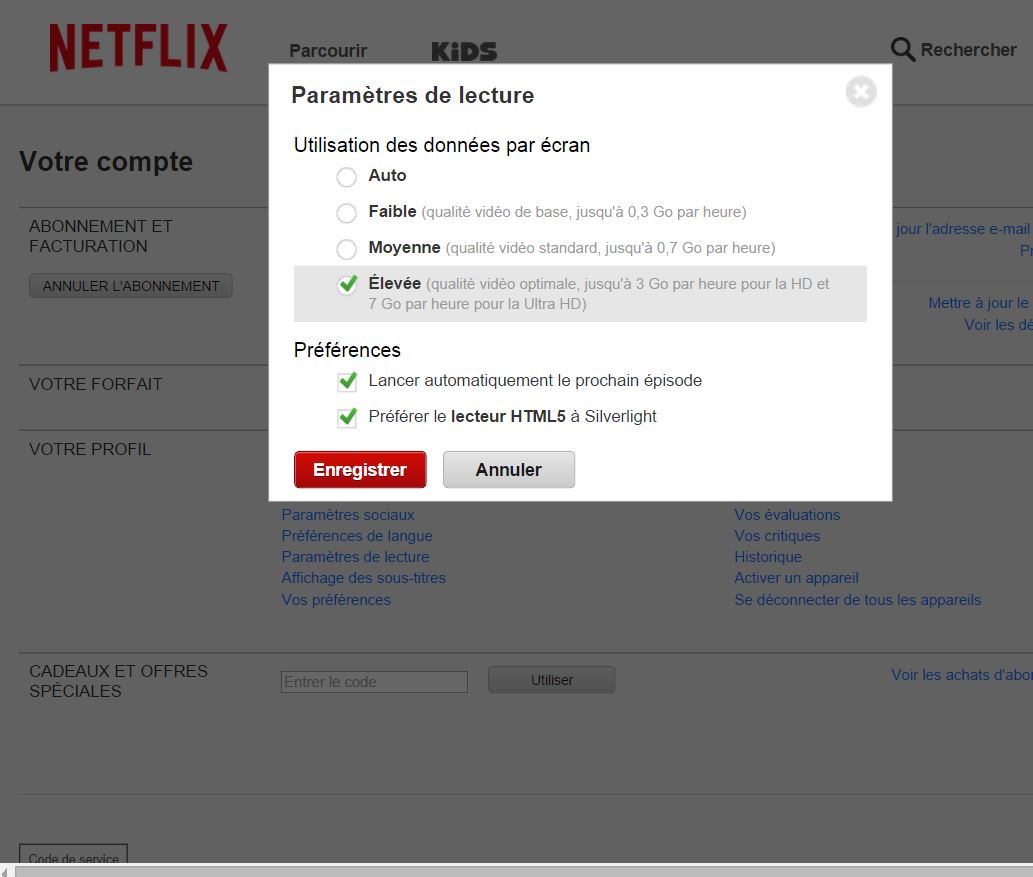This screenshot has width=1033, height=877.
Task: Select Moyenne data usage option
Action: pos(347,249)
